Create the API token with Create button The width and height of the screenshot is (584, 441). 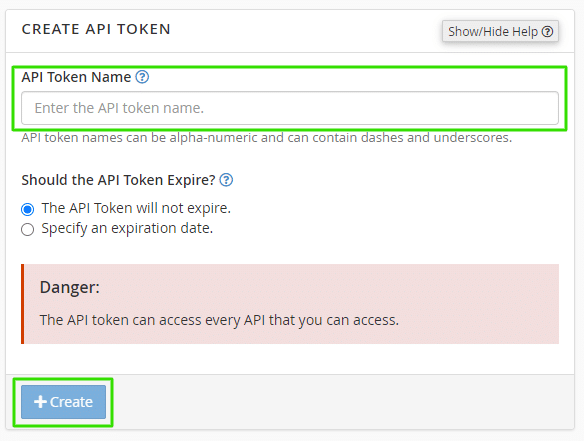(x=63, y=402)
